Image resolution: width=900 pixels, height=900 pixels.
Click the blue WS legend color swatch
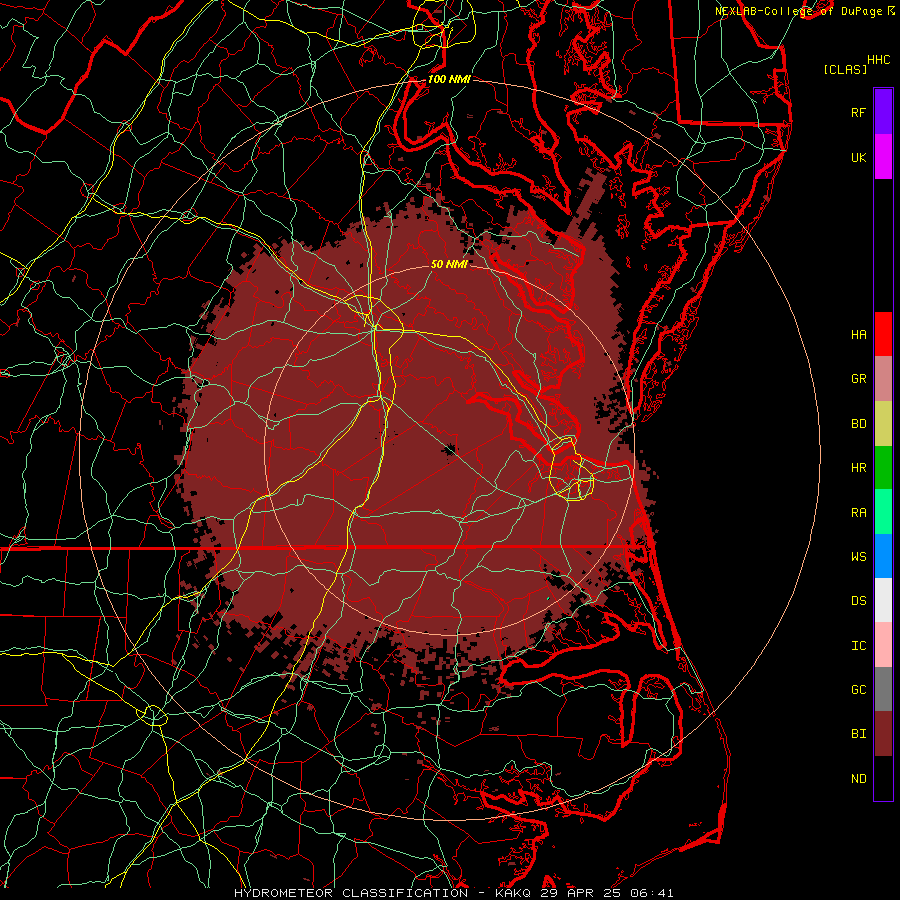(883, 556)
